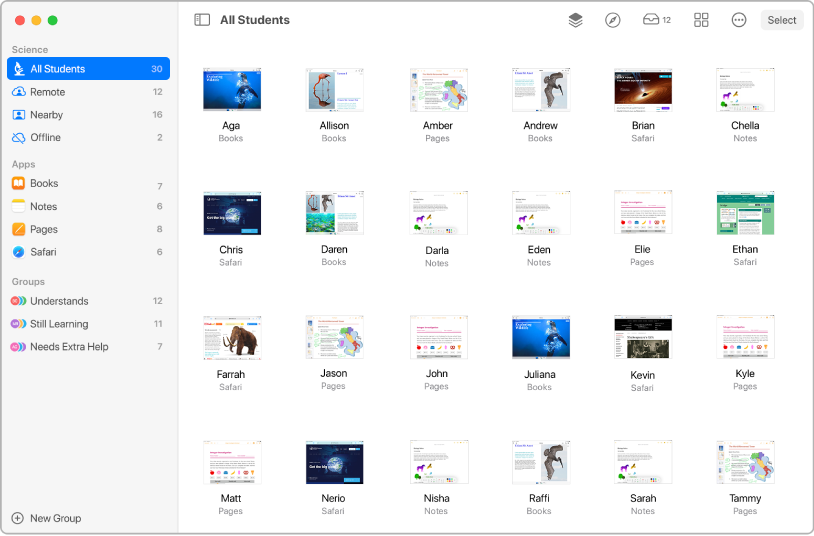Show Remote students list

coord(88,92)
